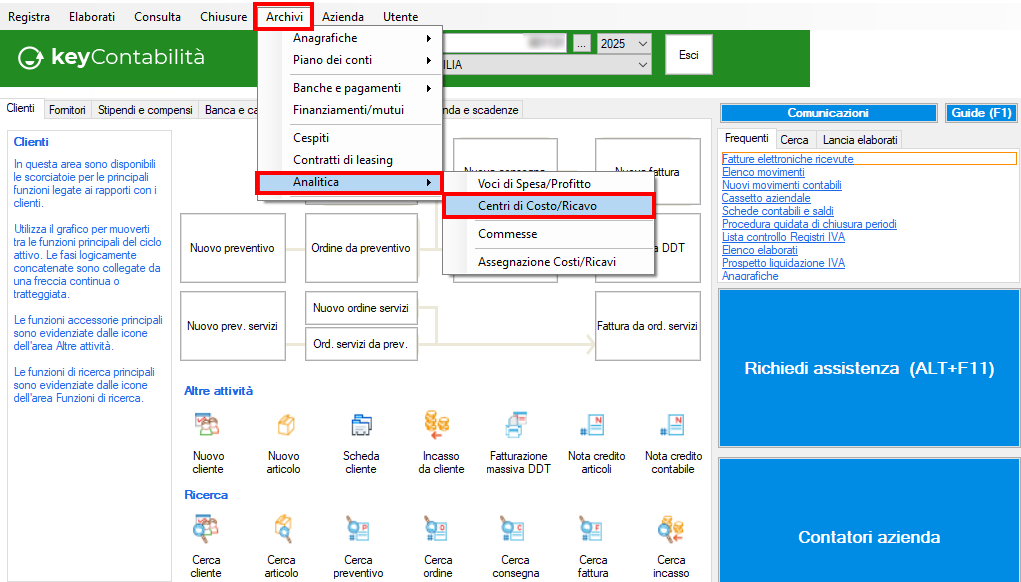Screen dimensions: 1021x582
Task: Click Nuovo prev. servizi box
Action: pyautogui.click(x=232, y=326)
